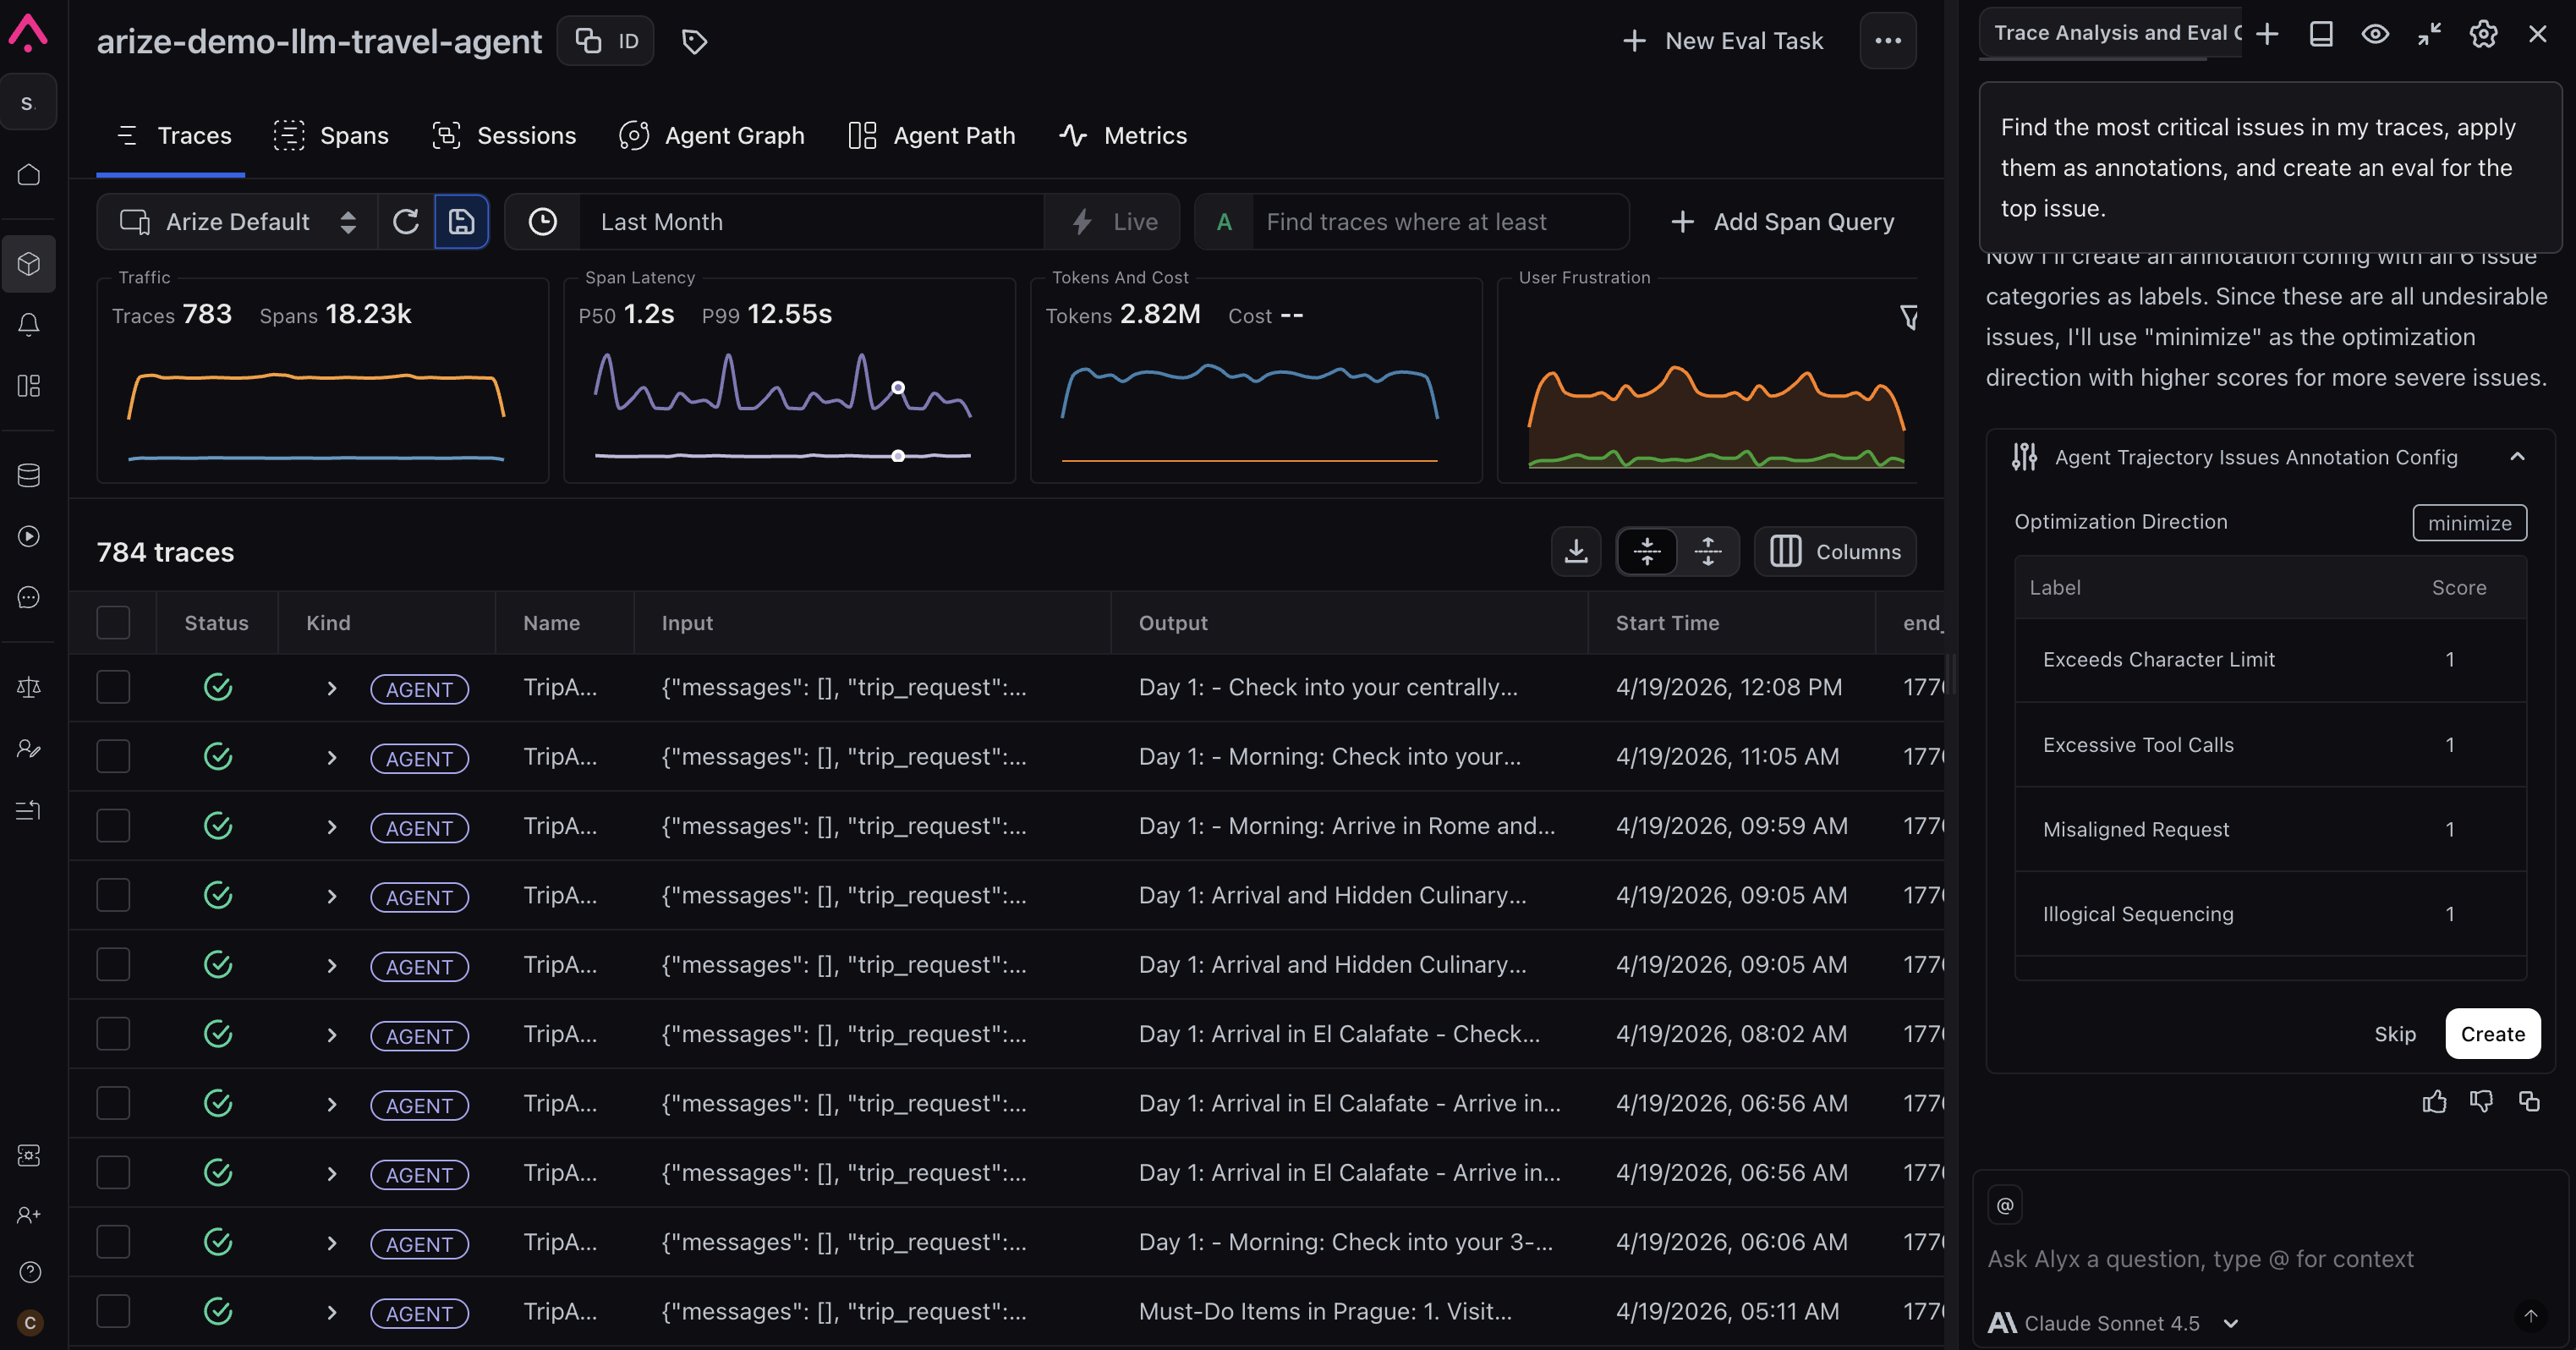Collapse the Agent Trajectory Issues Annotation Config
This screenshot has height=1350, width=2576.
click(x=2517, y=457)
